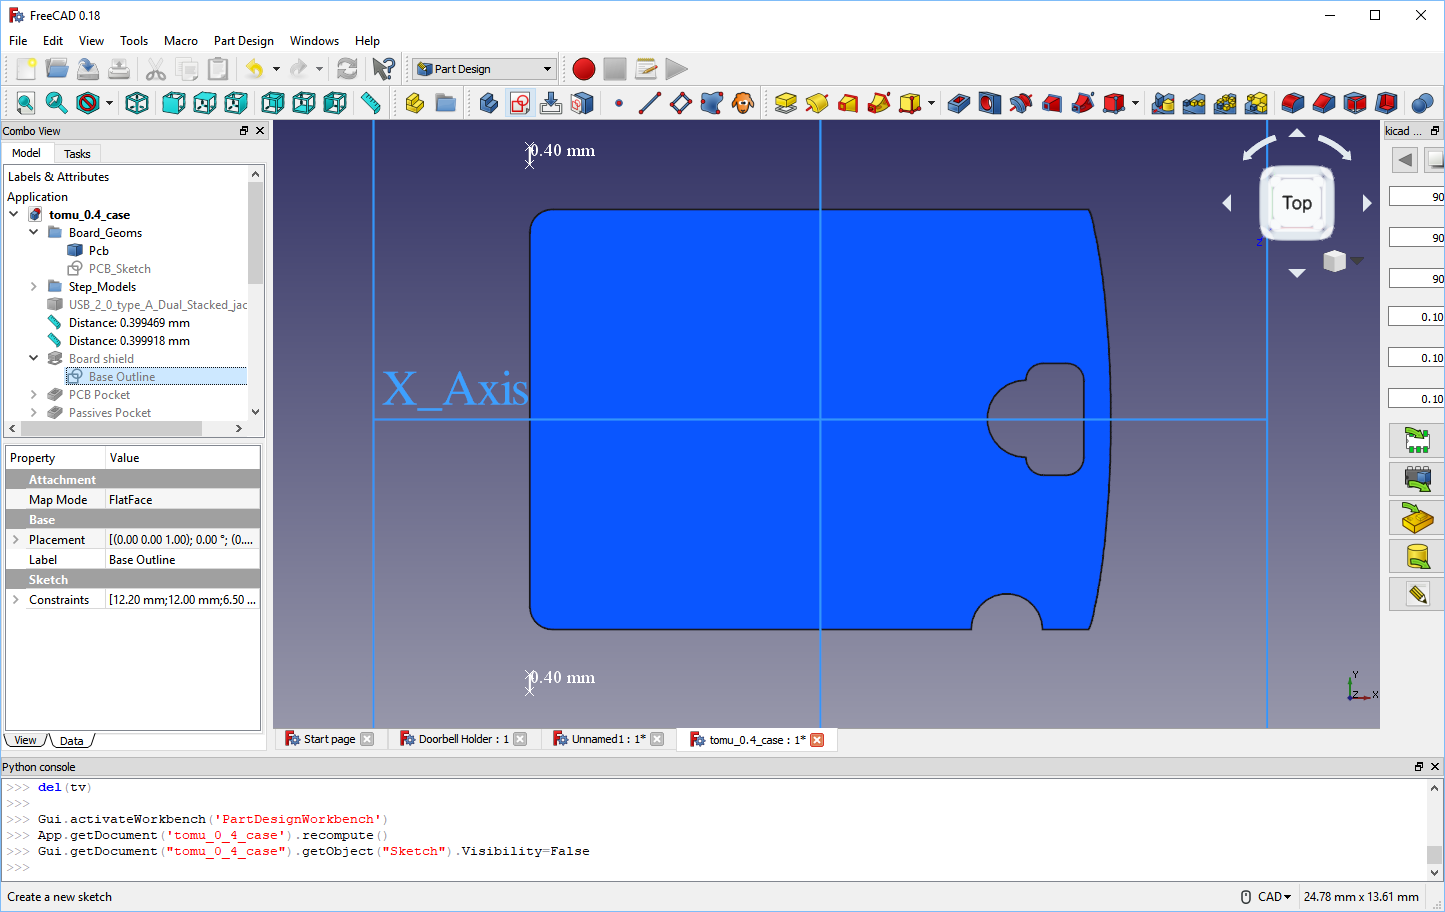
Task: Click Top on the navigation cube
Action: (x=1296, y=202)
